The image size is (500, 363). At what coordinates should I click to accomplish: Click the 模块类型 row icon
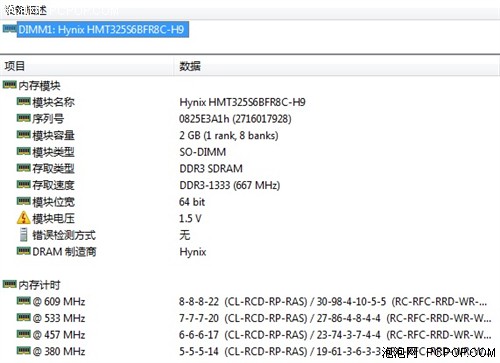tap(24, 151)
